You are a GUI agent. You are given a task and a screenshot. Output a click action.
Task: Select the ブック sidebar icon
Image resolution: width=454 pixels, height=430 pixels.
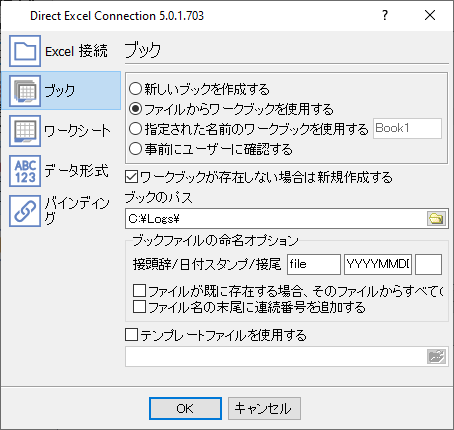[x=25, y=91]
